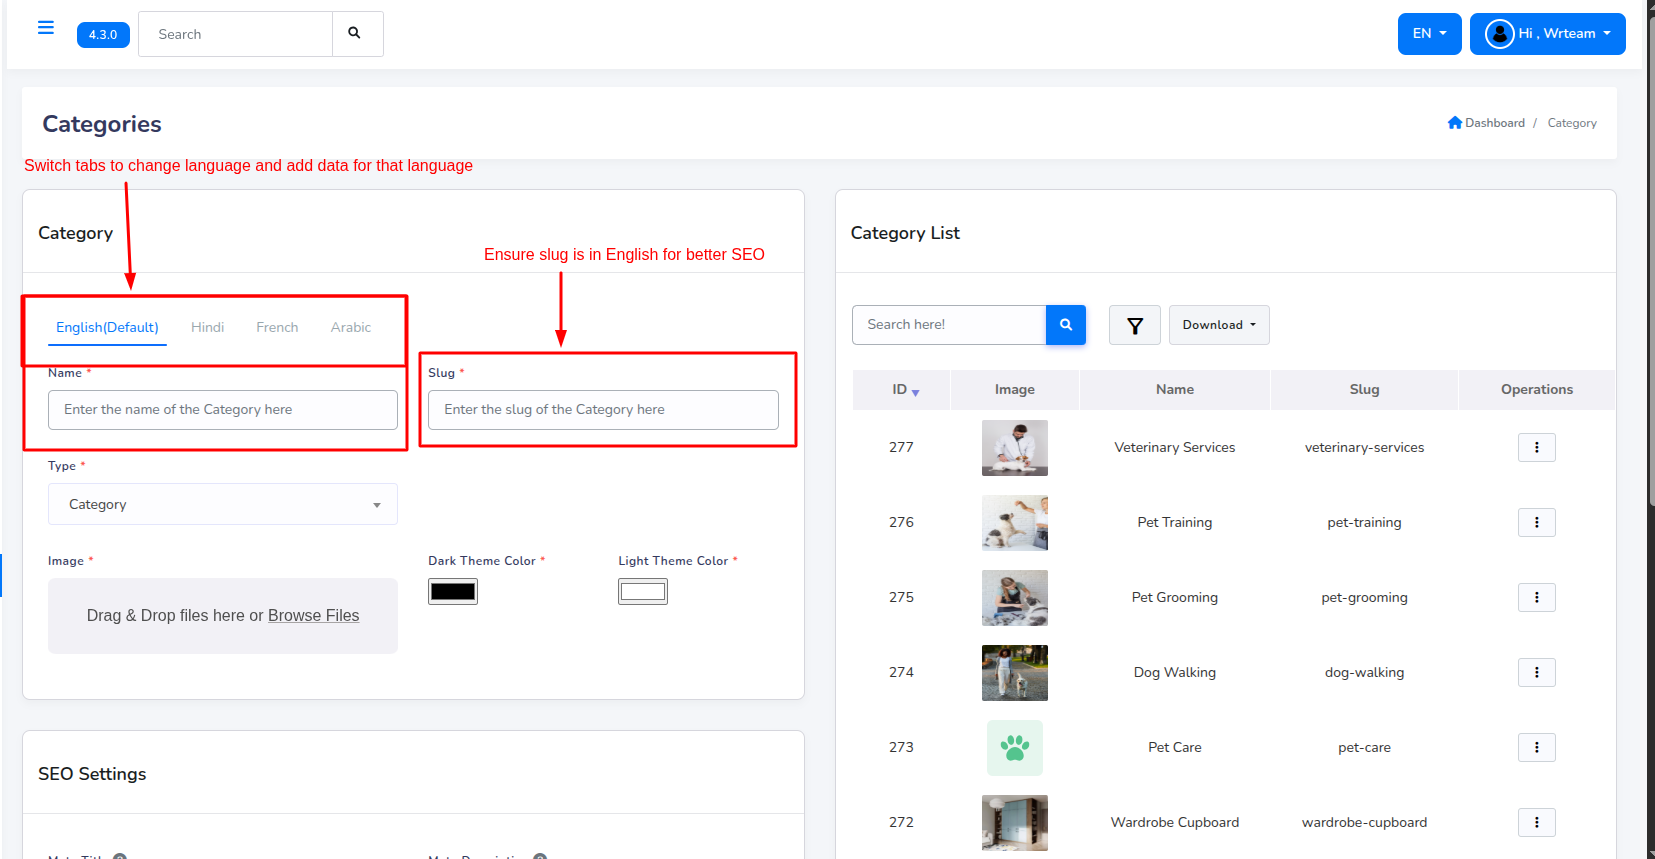Open operations menu for Dog Walking
1655x859 pixels.
click(x=1536, y=673)
